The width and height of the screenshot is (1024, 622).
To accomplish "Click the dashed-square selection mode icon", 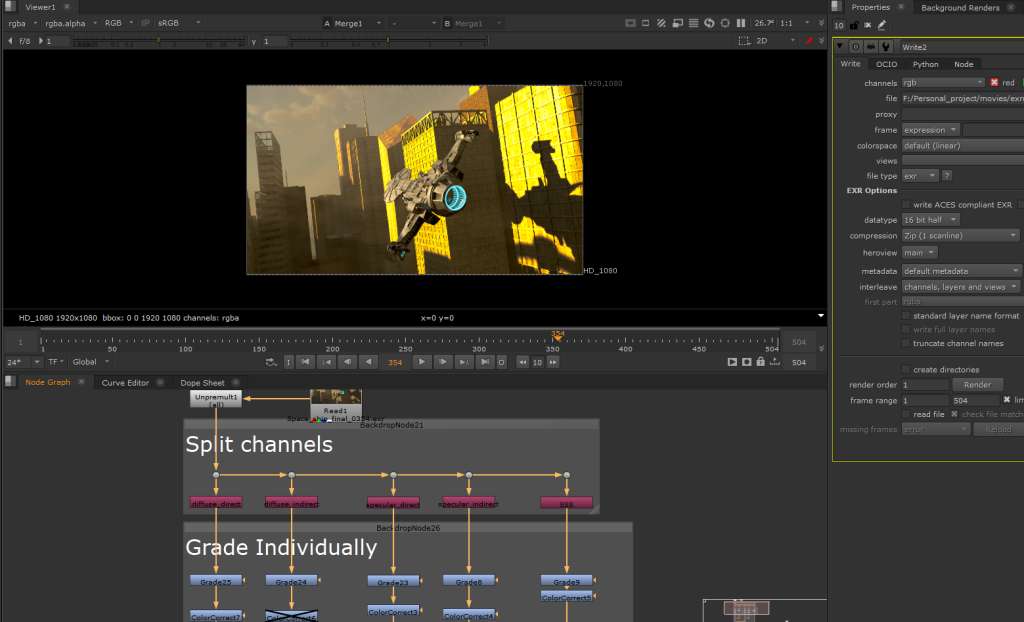I will (744, 41).
